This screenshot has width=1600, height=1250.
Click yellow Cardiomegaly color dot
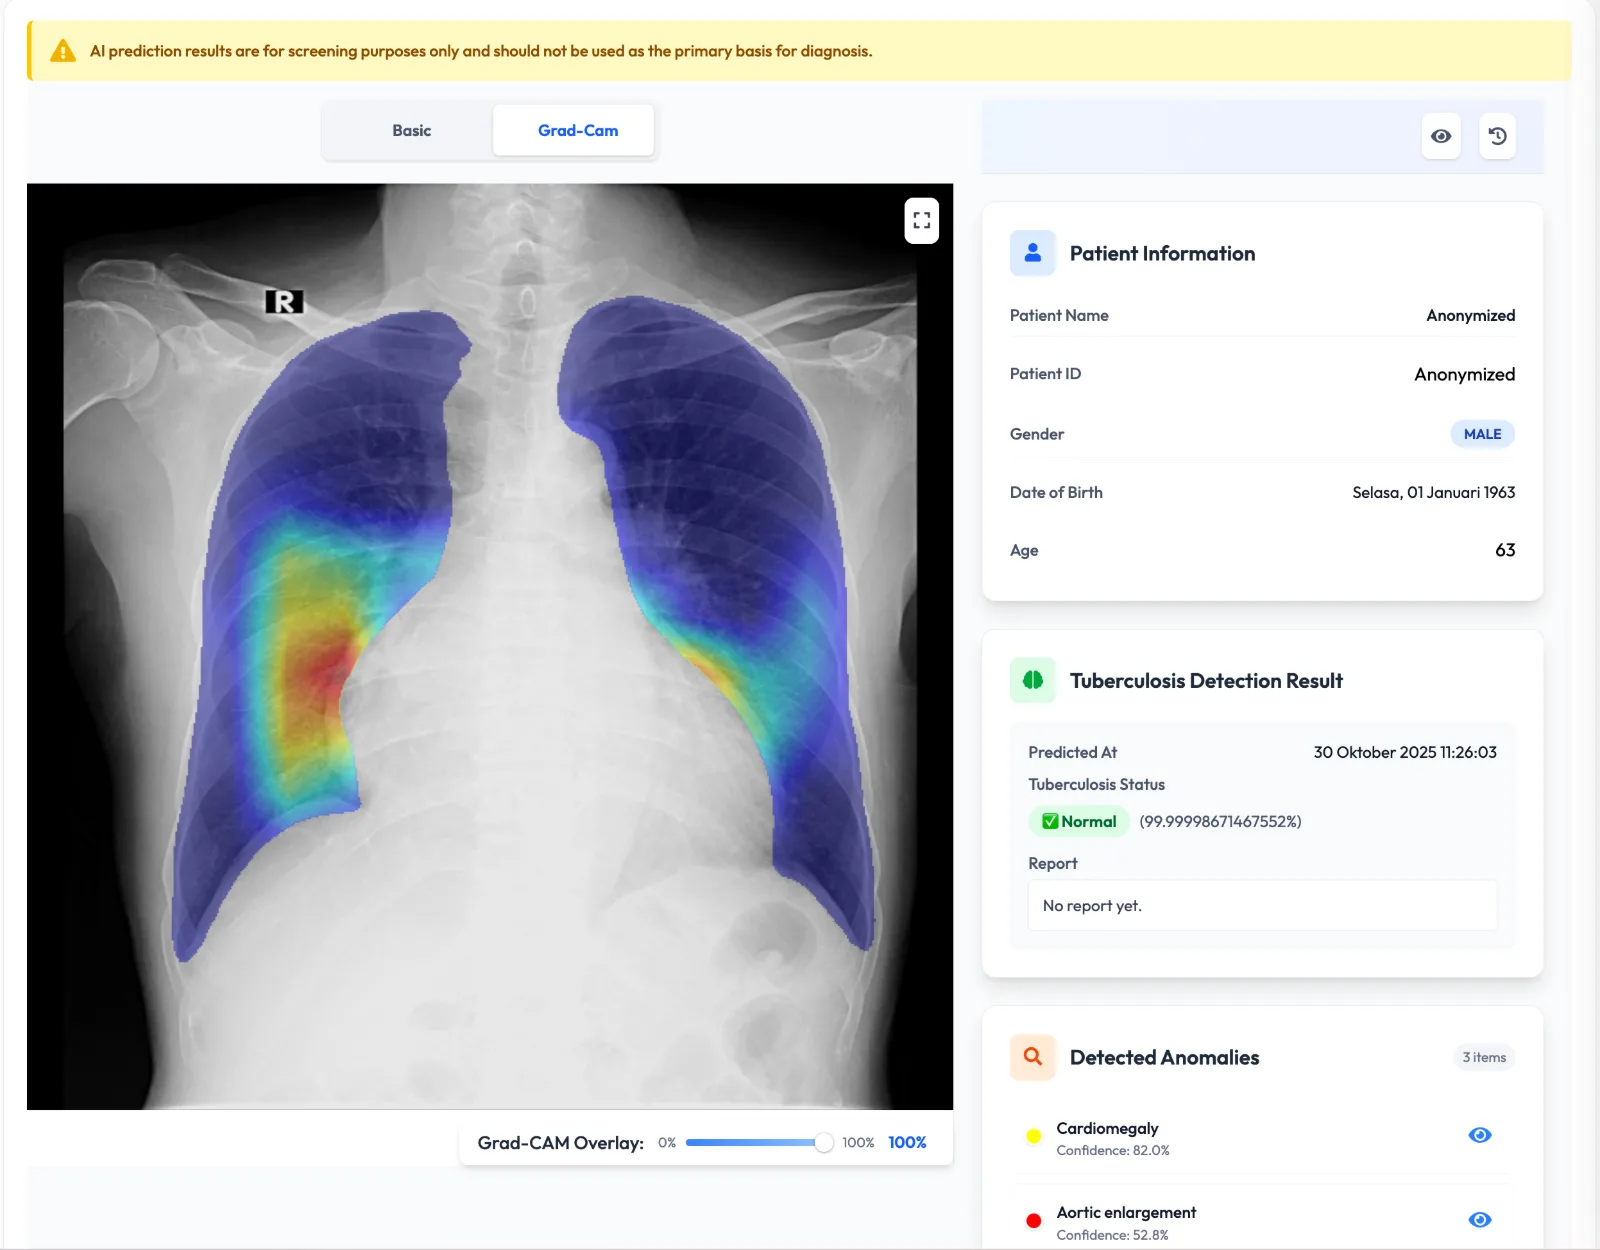[1034, 1136]
